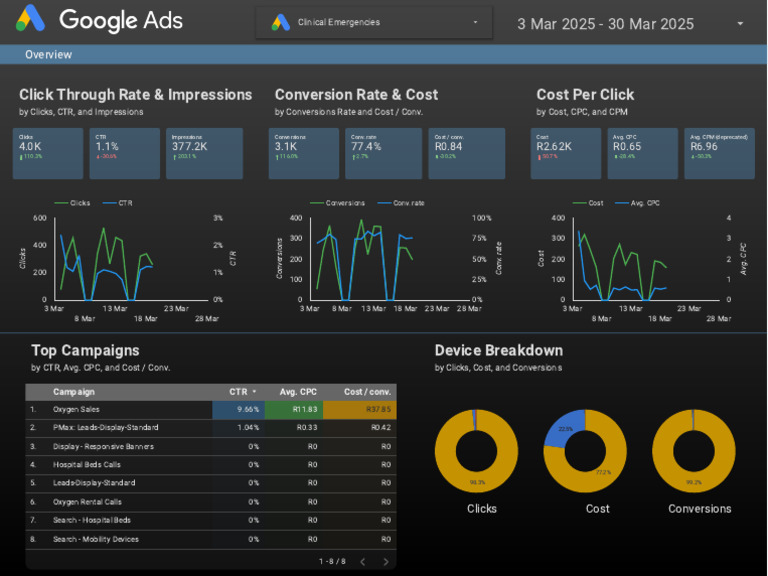Click the CTR column sort arrow
Image resolution: width=768 pixels, height=576 pixels.
(x=254, y=392)
